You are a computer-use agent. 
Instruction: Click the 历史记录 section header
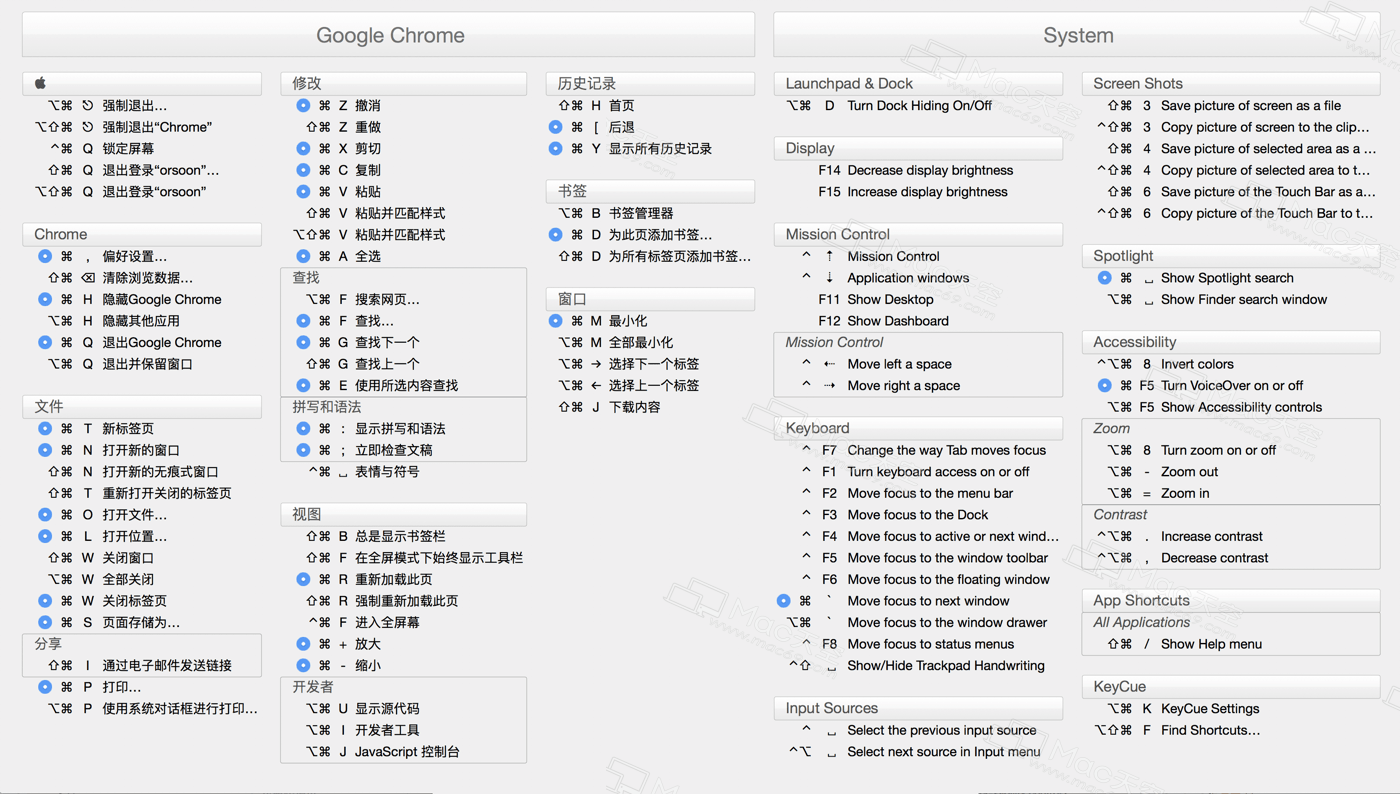[650, 83]
